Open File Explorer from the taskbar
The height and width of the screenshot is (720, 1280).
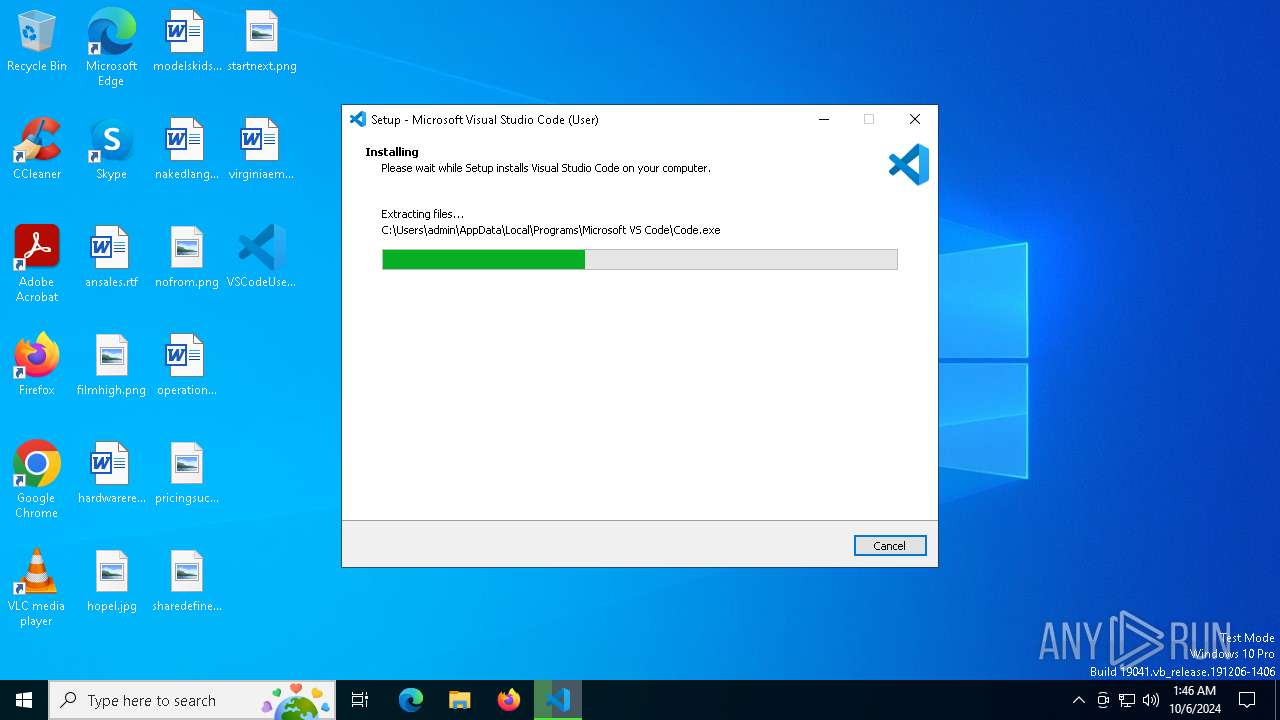(x=459, y=700)
